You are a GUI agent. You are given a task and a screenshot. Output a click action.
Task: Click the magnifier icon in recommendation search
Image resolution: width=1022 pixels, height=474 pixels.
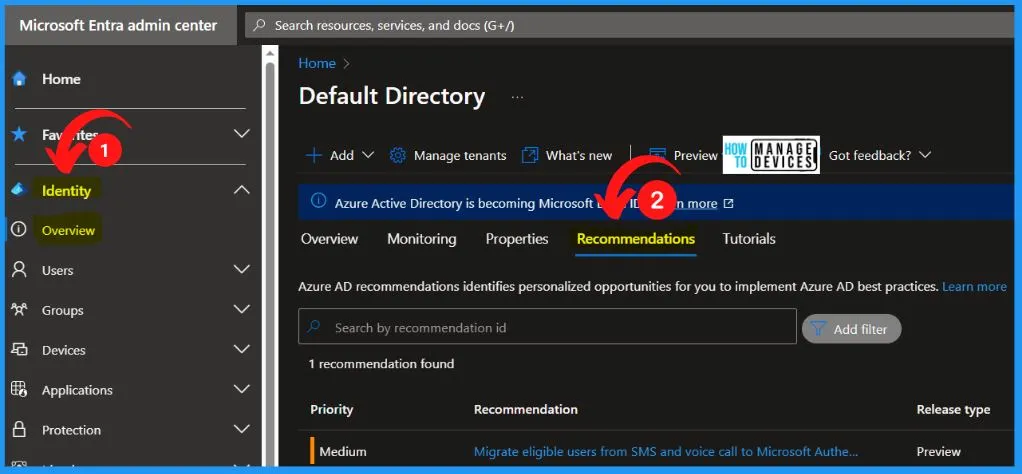pos(314,326)
